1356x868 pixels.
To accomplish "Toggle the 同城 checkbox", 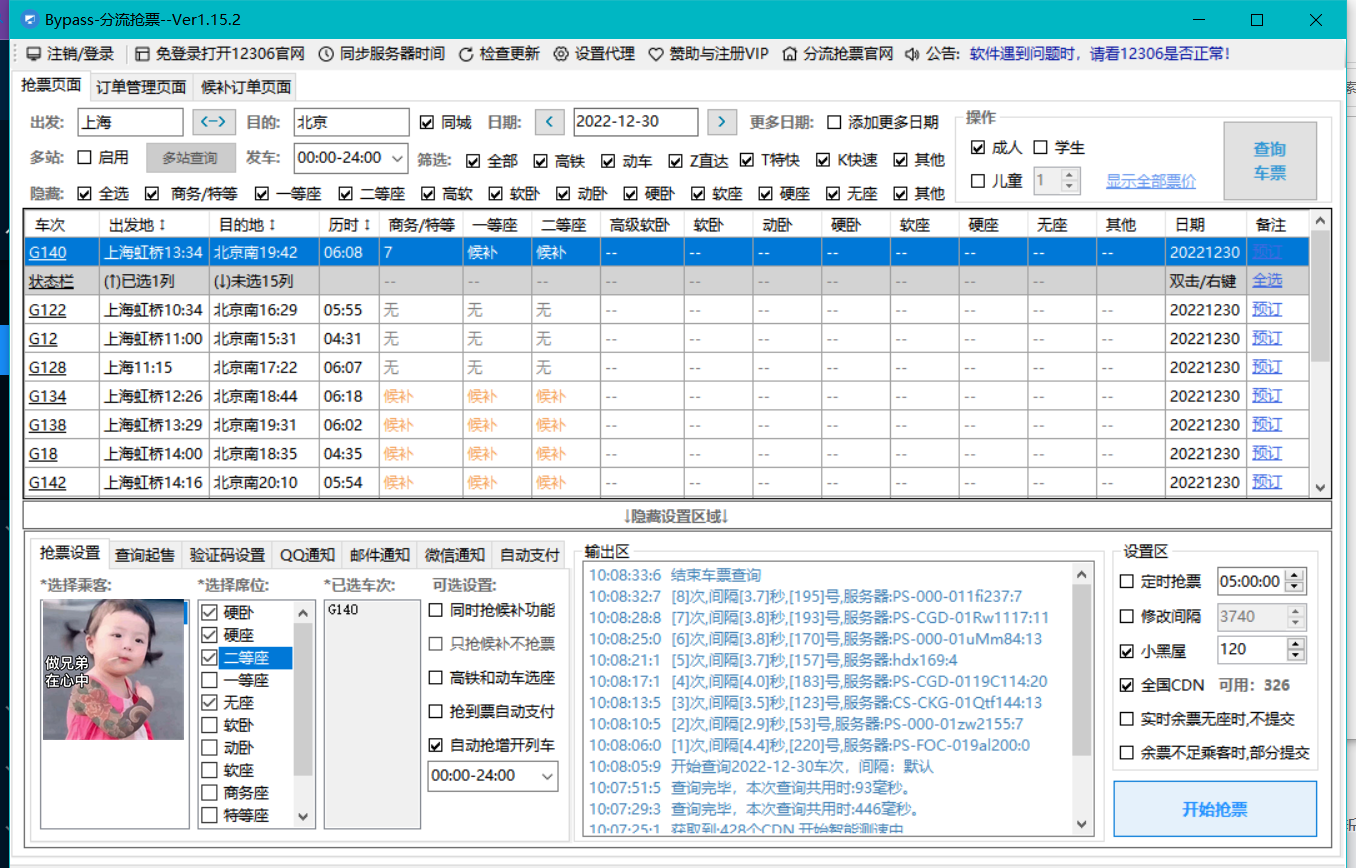I will point(427,122).
